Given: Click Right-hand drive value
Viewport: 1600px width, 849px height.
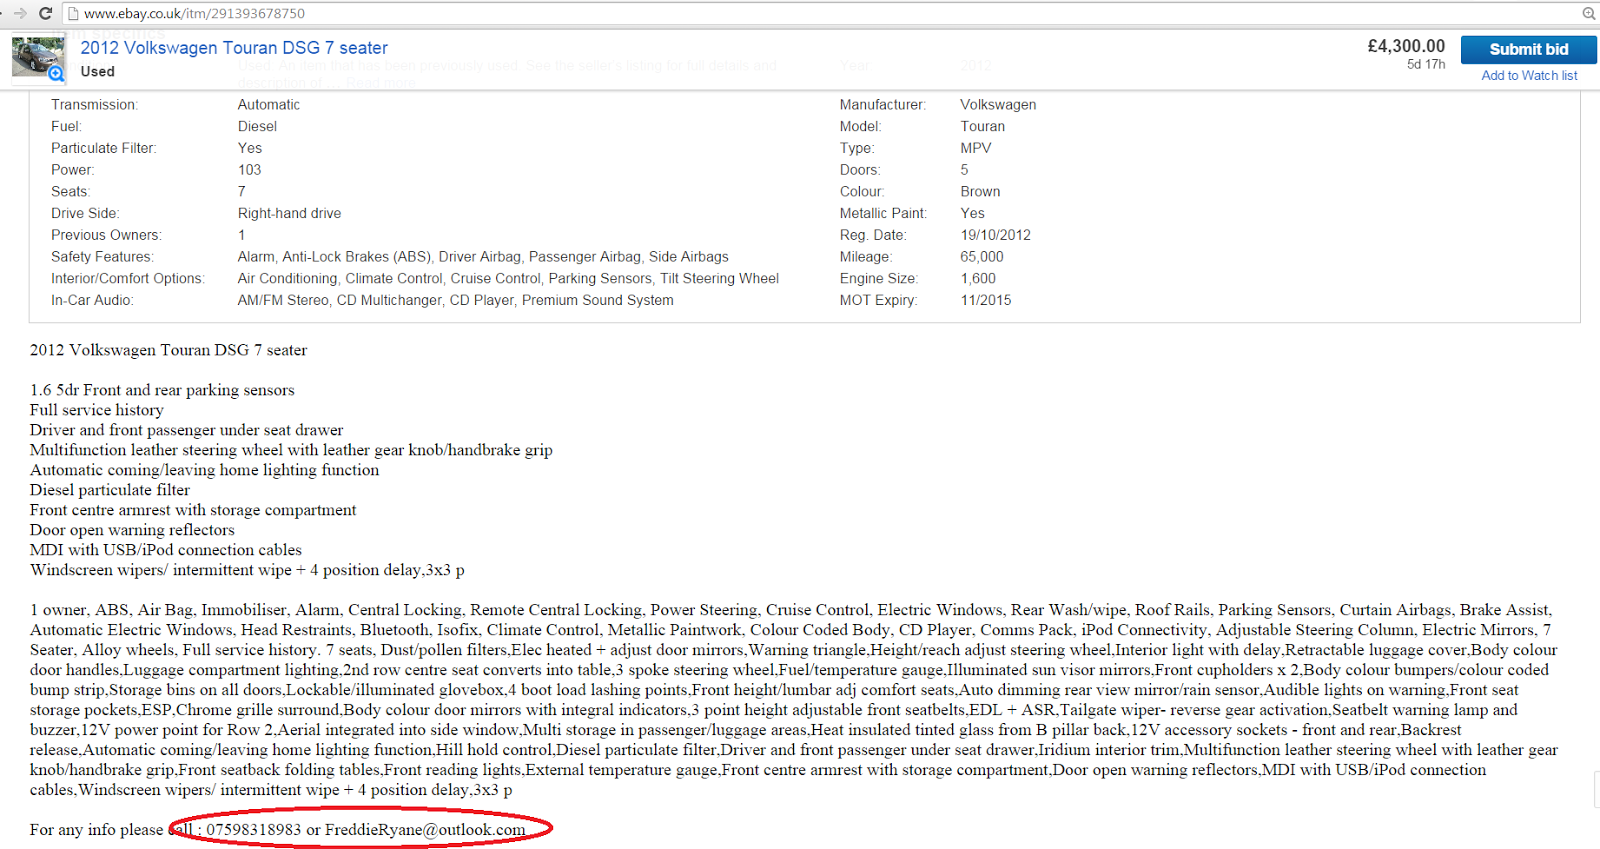Looking at the screenshot, I should click(289, 213).
